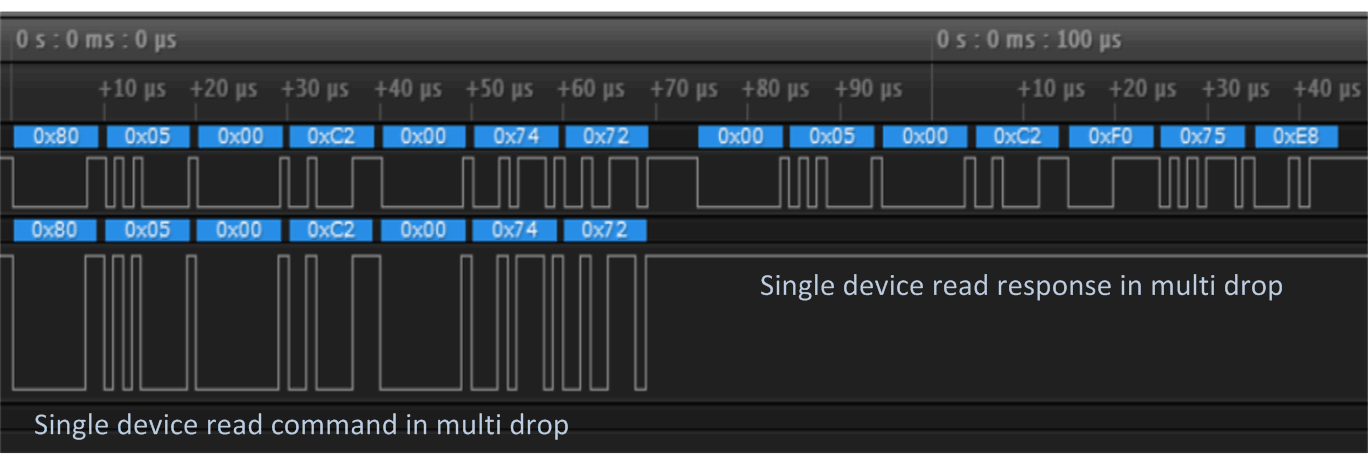Click the 0x80 byte on upper channel

pos(56,137)
